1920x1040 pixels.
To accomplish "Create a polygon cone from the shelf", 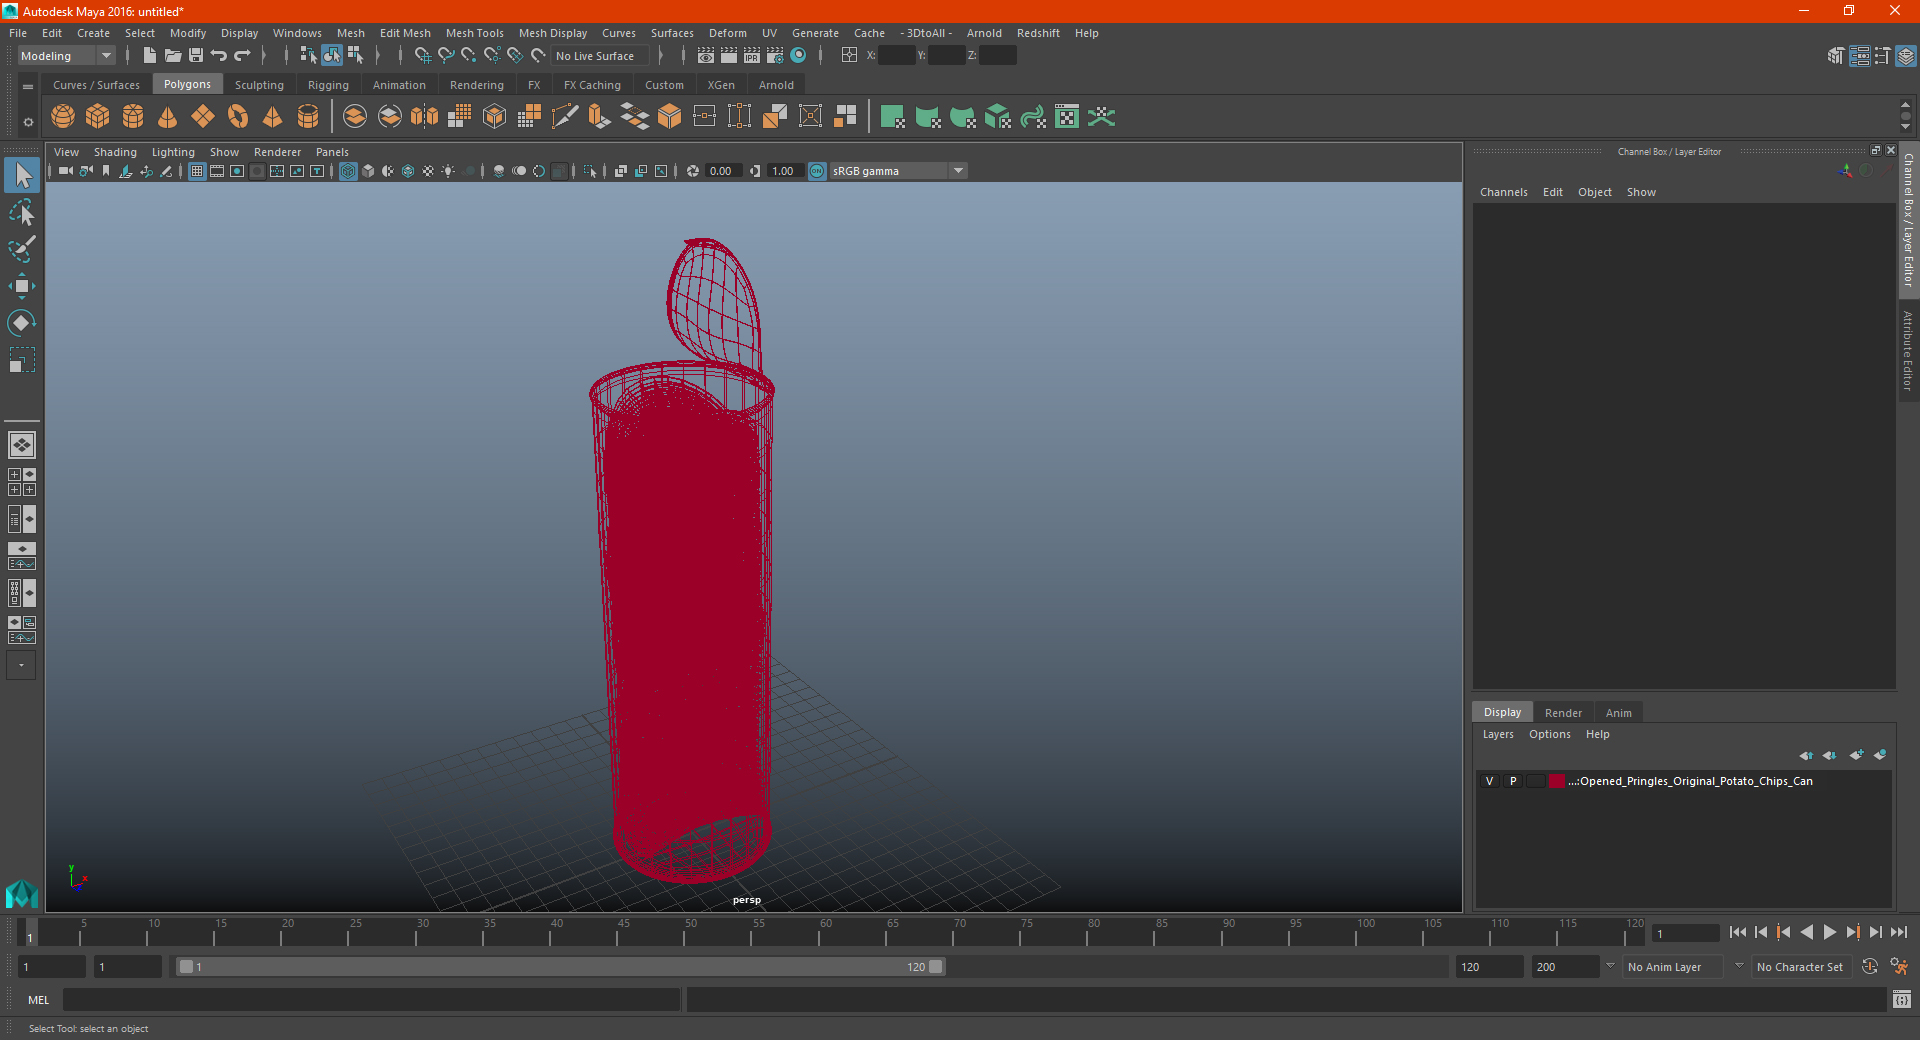I will (168, 117).
